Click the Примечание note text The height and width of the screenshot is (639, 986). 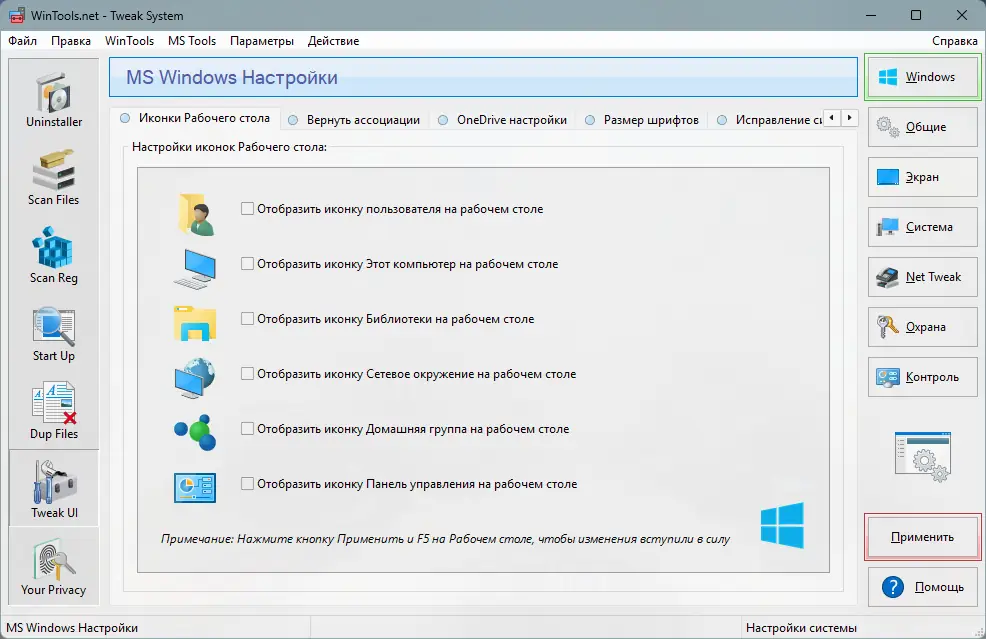click(x=445, y=539)
